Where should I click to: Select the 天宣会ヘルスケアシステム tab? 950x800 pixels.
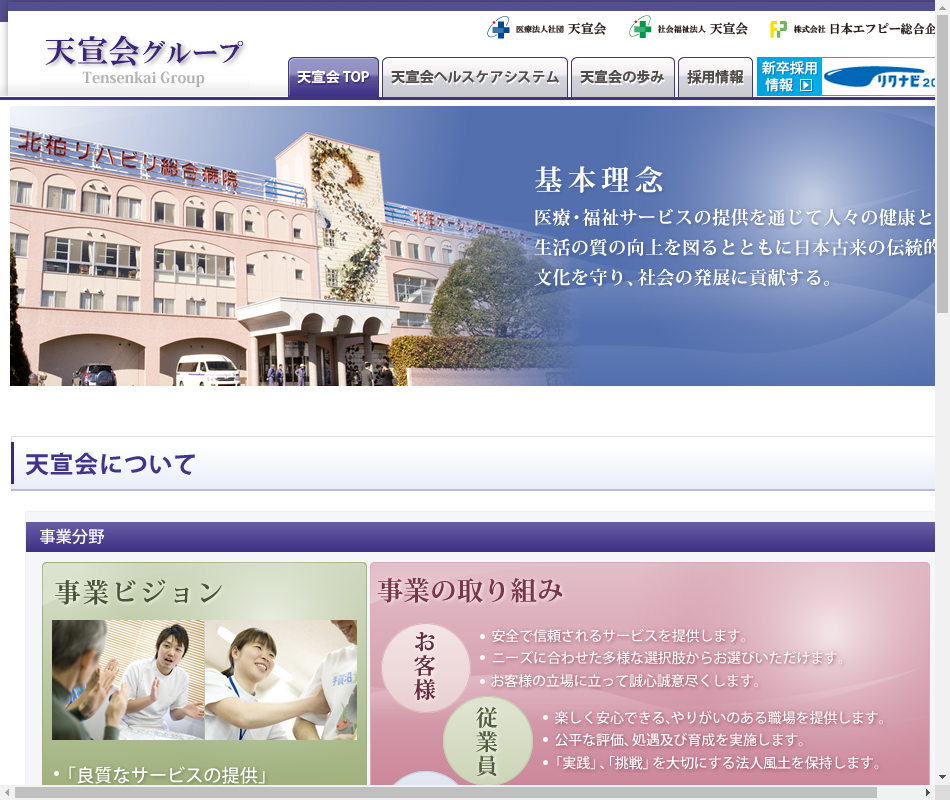point(475,77)
